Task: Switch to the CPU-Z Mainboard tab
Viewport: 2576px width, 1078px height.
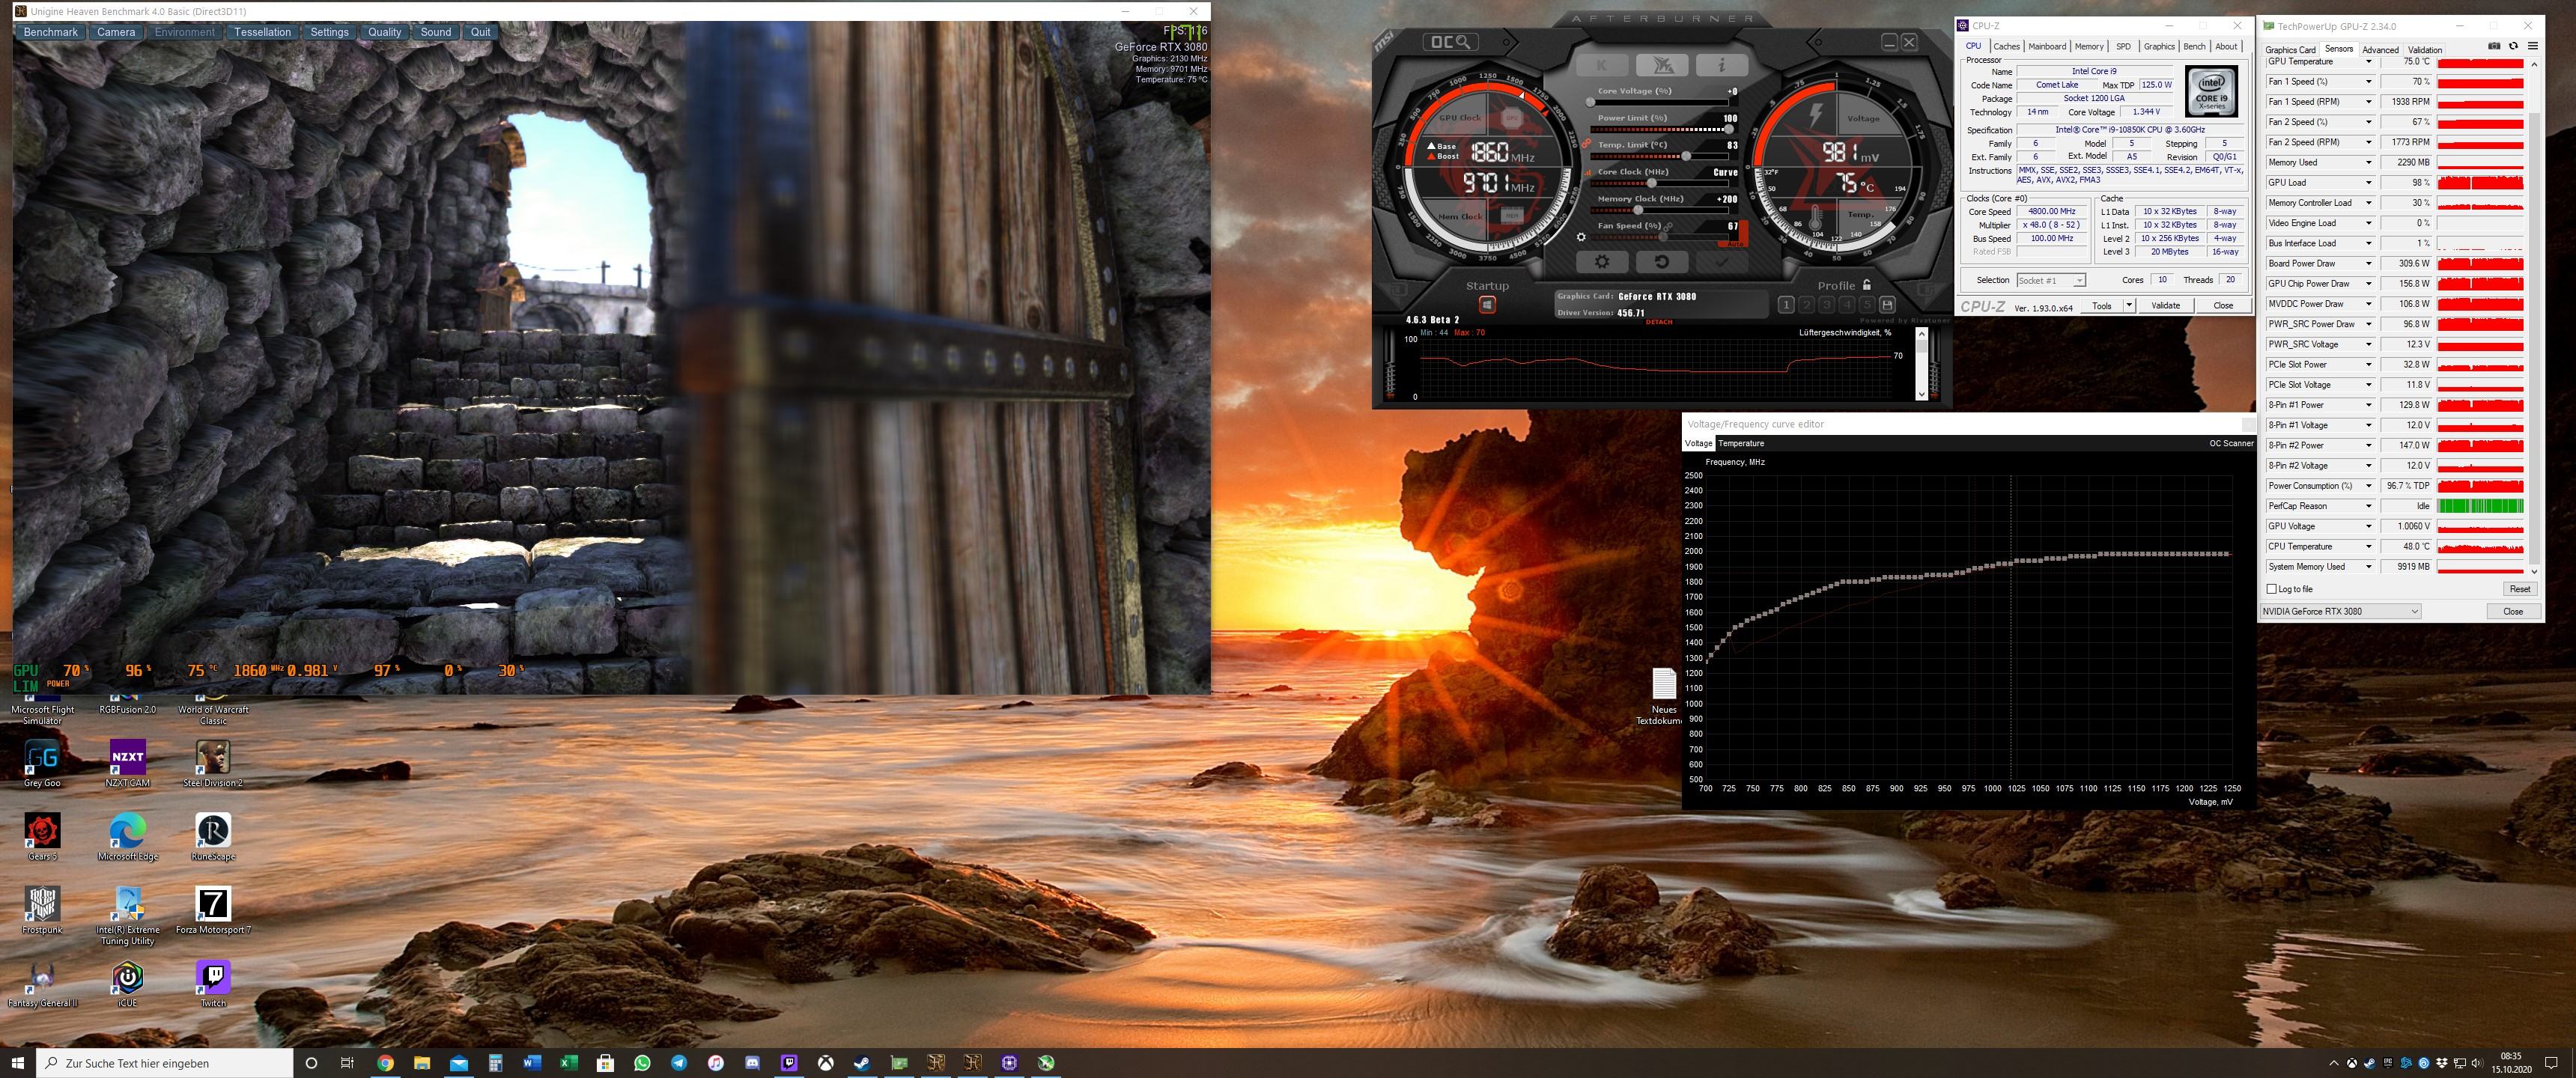Action: (x=2047, y=46)
